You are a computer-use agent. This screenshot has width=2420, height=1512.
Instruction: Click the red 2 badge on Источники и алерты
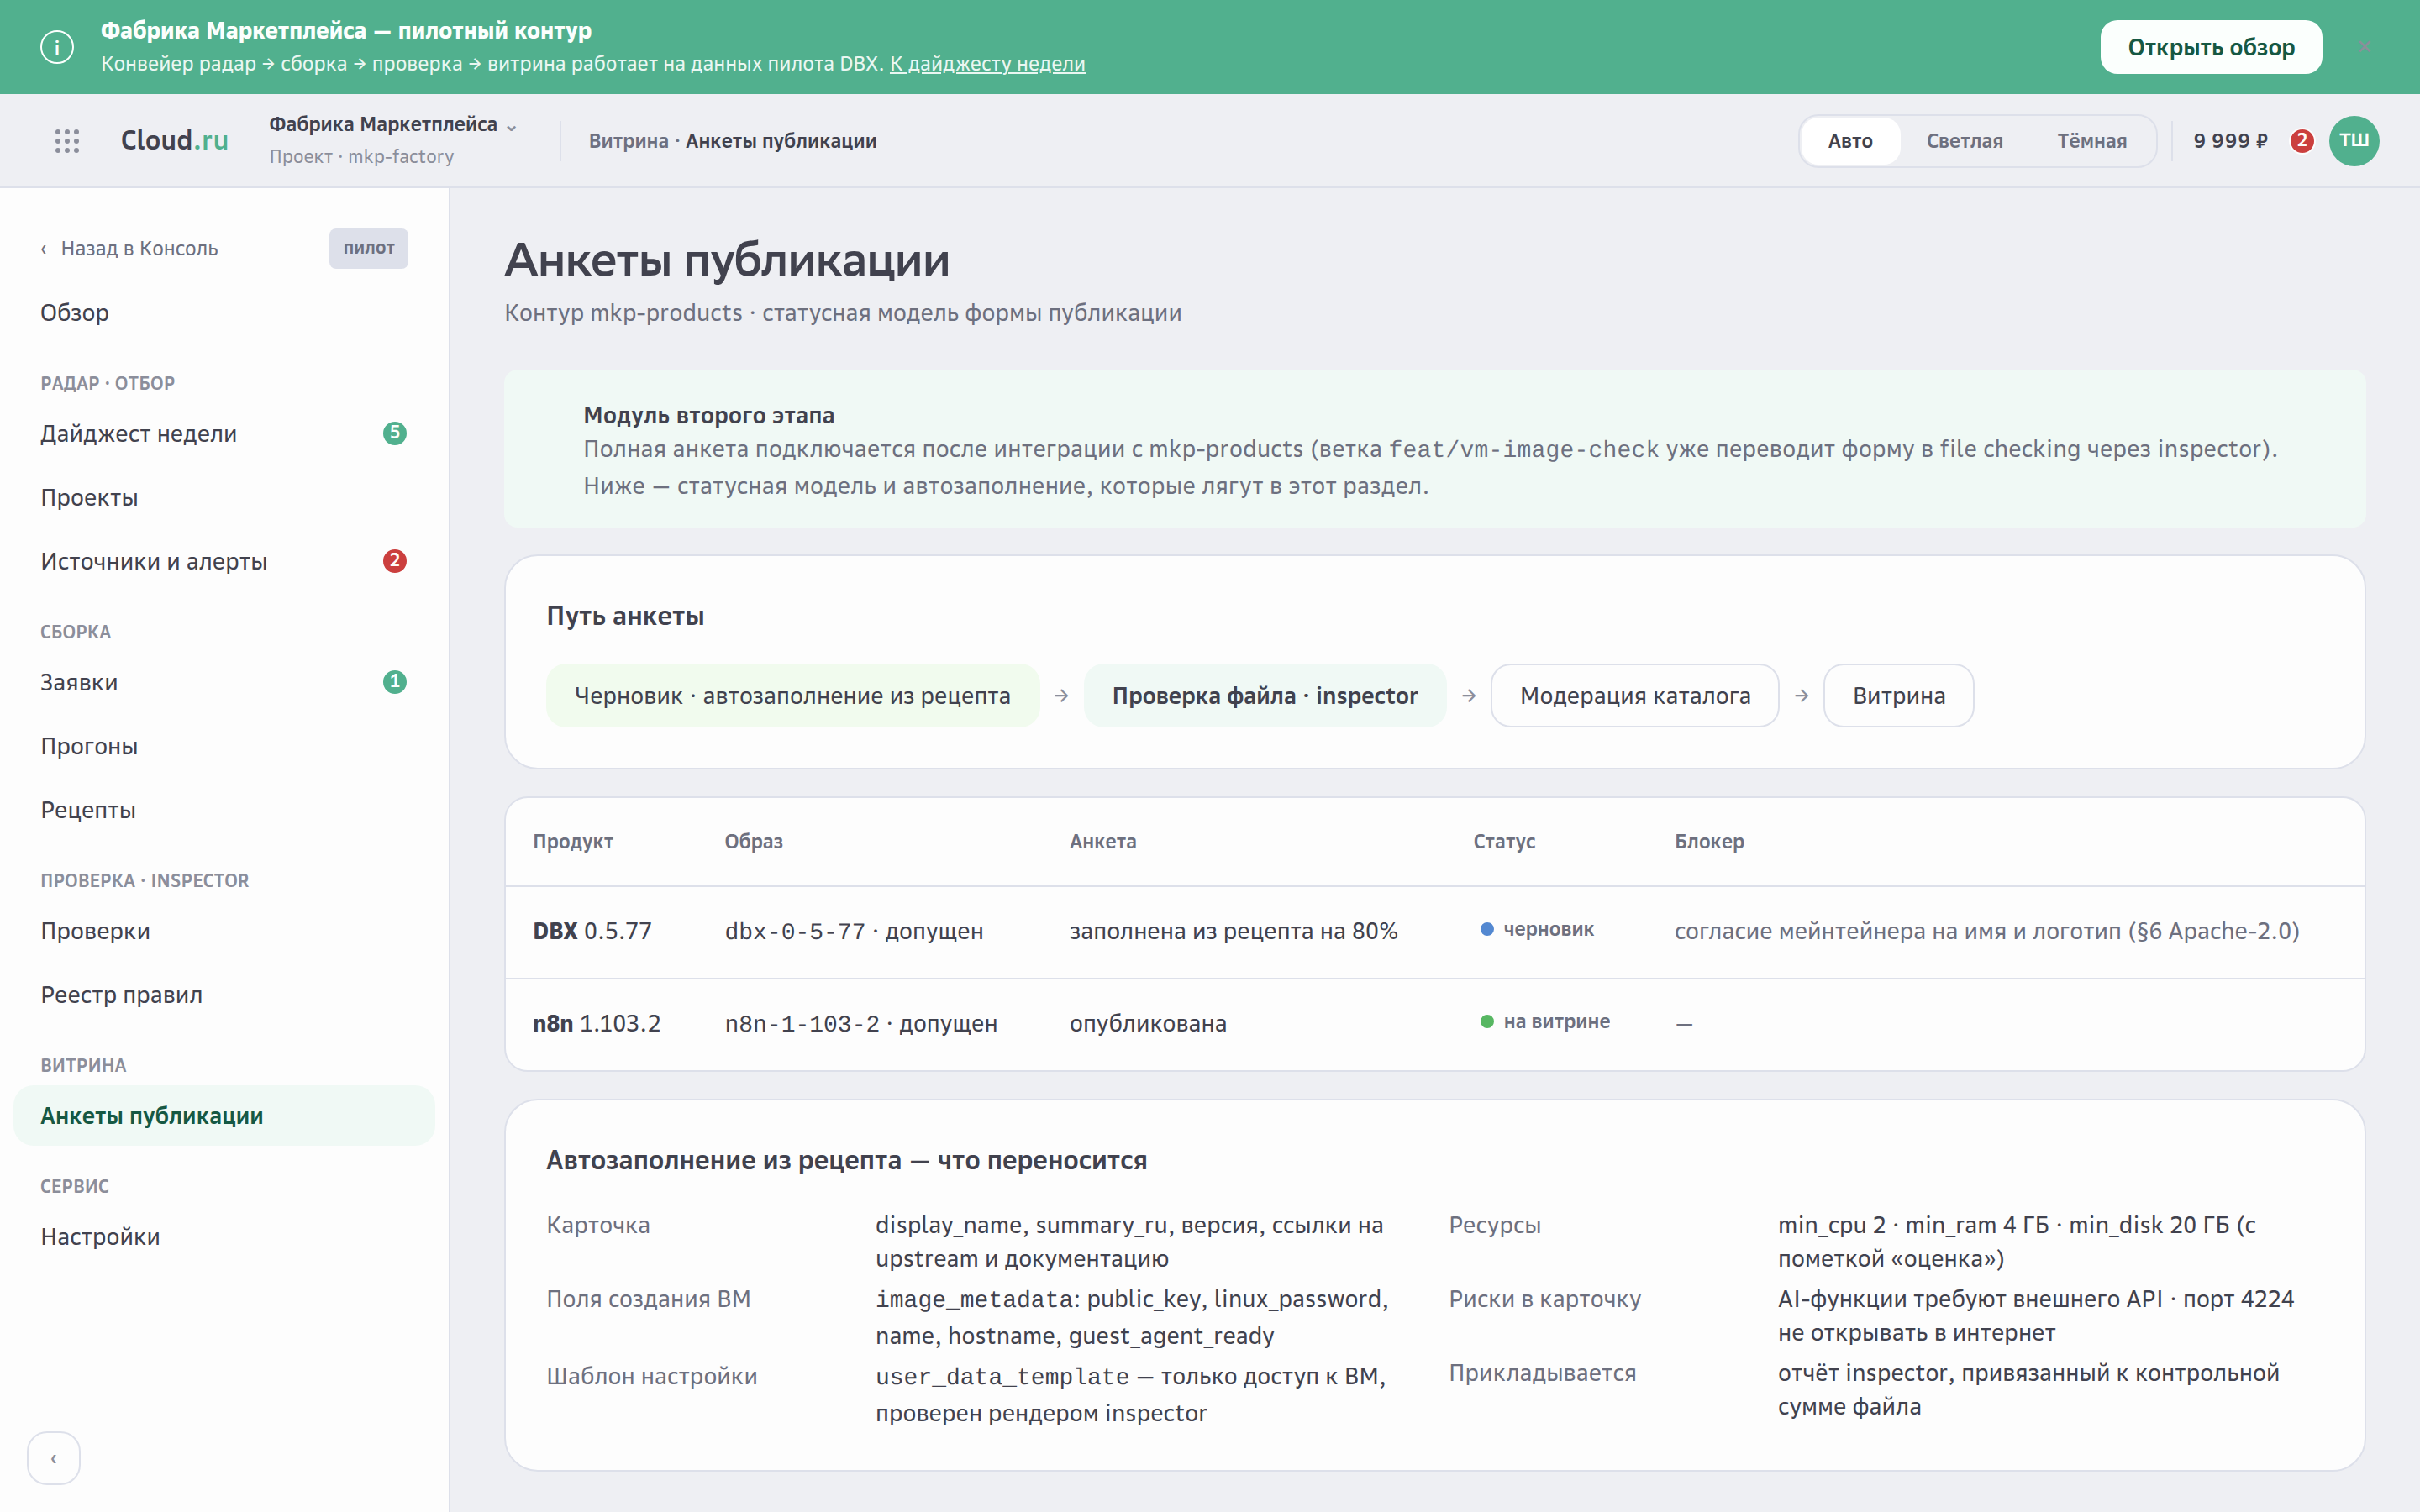click(395, 561)
